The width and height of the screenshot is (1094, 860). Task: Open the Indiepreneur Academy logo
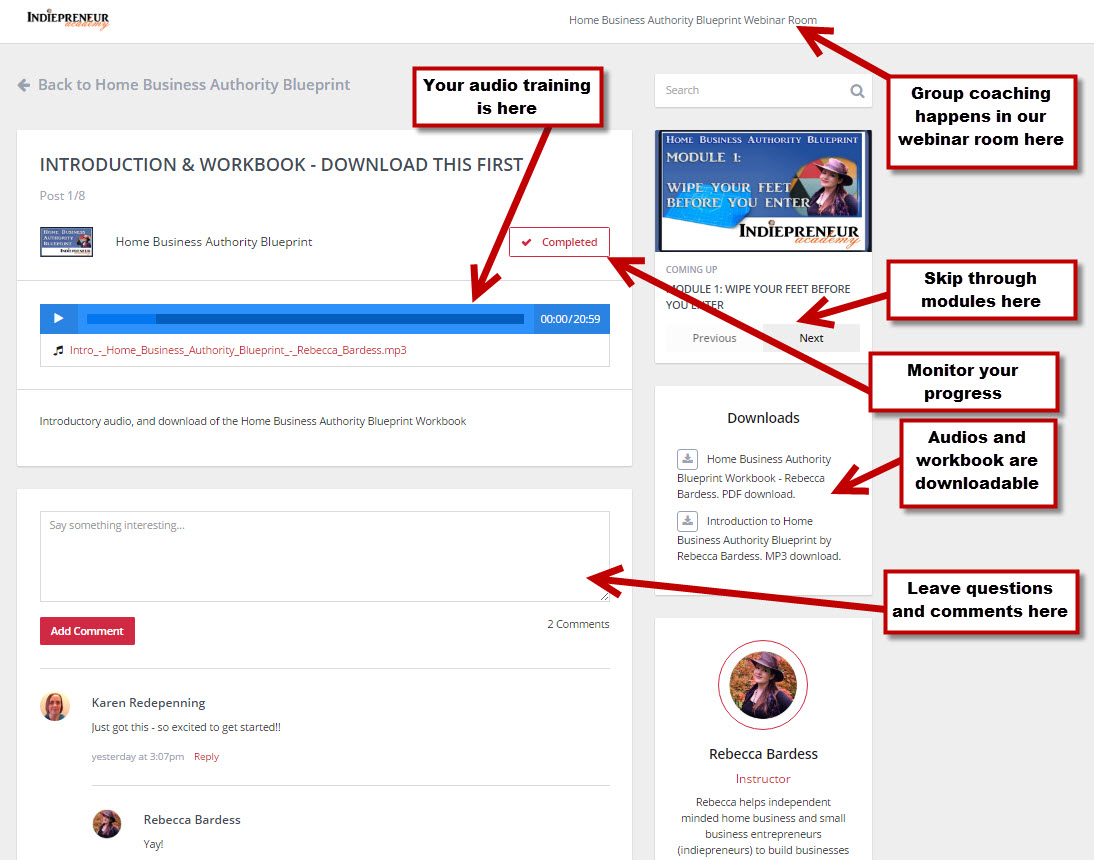tap(68, 20)
